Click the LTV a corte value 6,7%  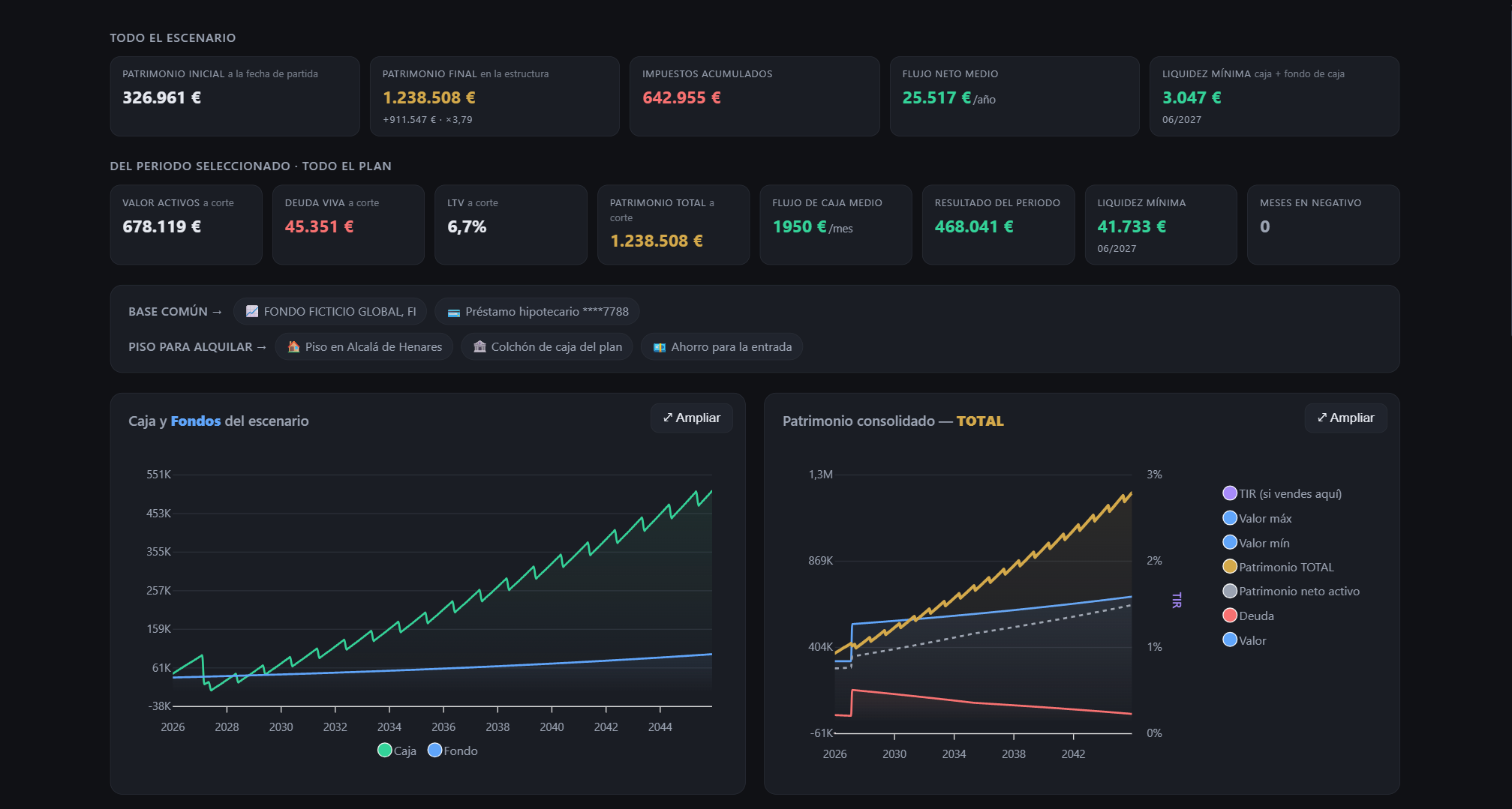point(467,226)
